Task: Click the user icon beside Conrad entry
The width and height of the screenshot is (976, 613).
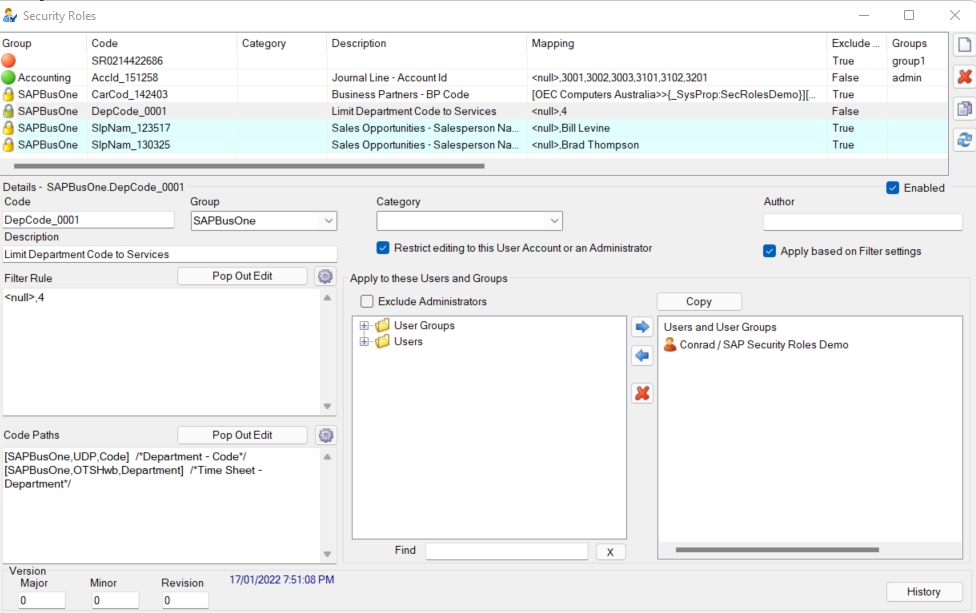Action: point(670,344)
